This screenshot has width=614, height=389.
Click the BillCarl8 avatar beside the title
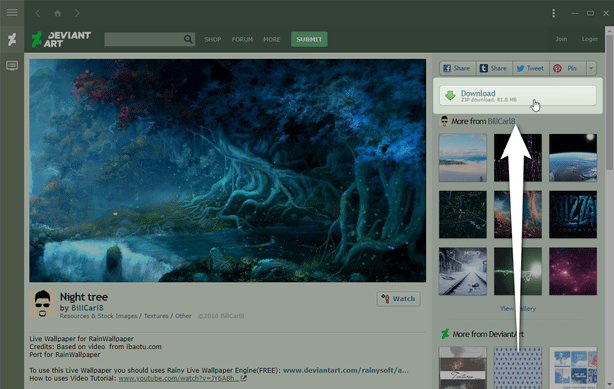tap(42, 303)
